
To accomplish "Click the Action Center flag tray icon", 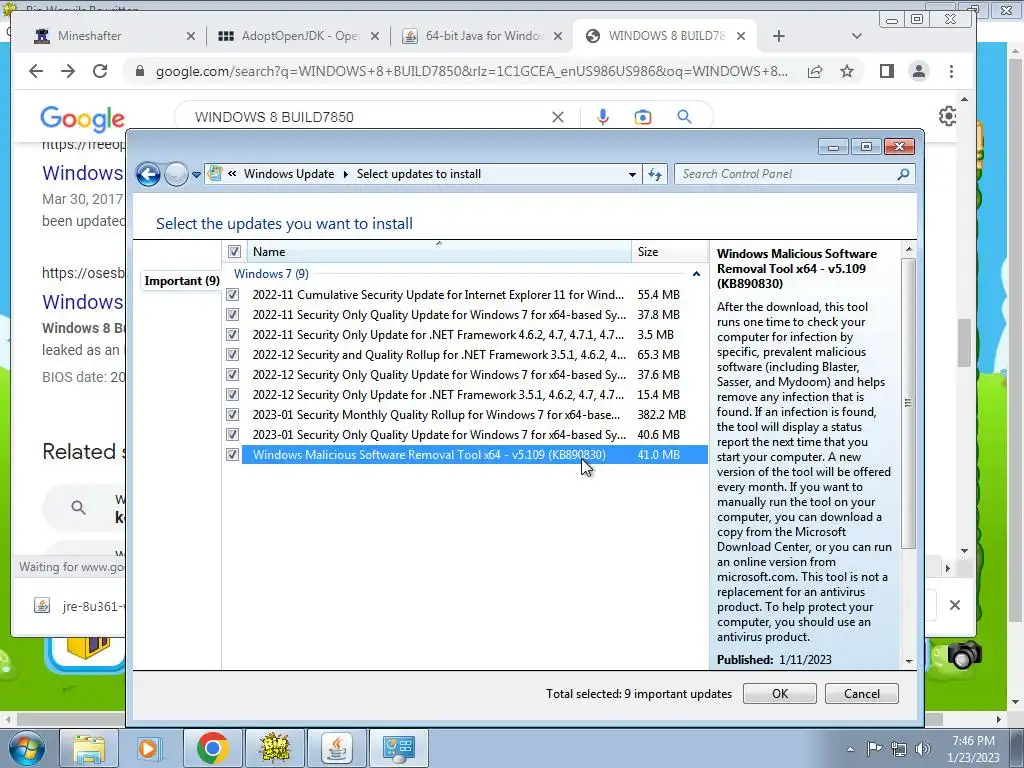I will [x=874, y=748].
